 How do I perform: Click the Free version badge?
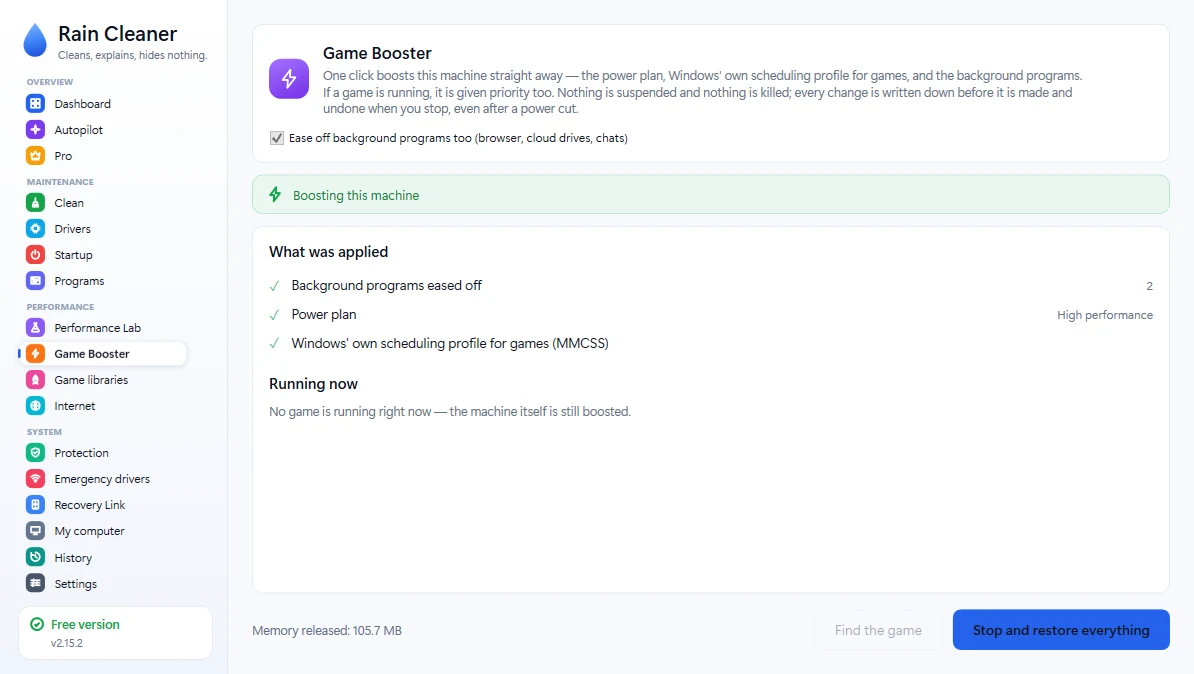[x=115, y=633]
